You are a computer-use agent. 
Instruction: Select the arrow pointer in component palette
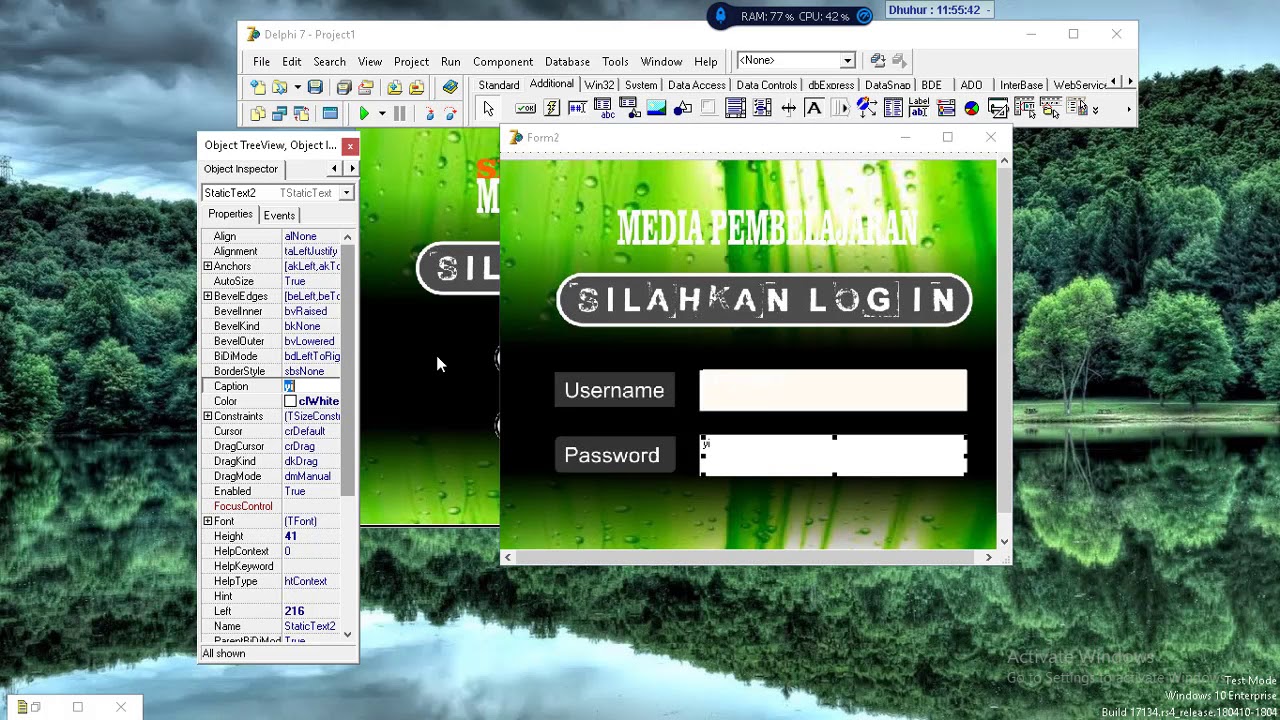(488, 108)
